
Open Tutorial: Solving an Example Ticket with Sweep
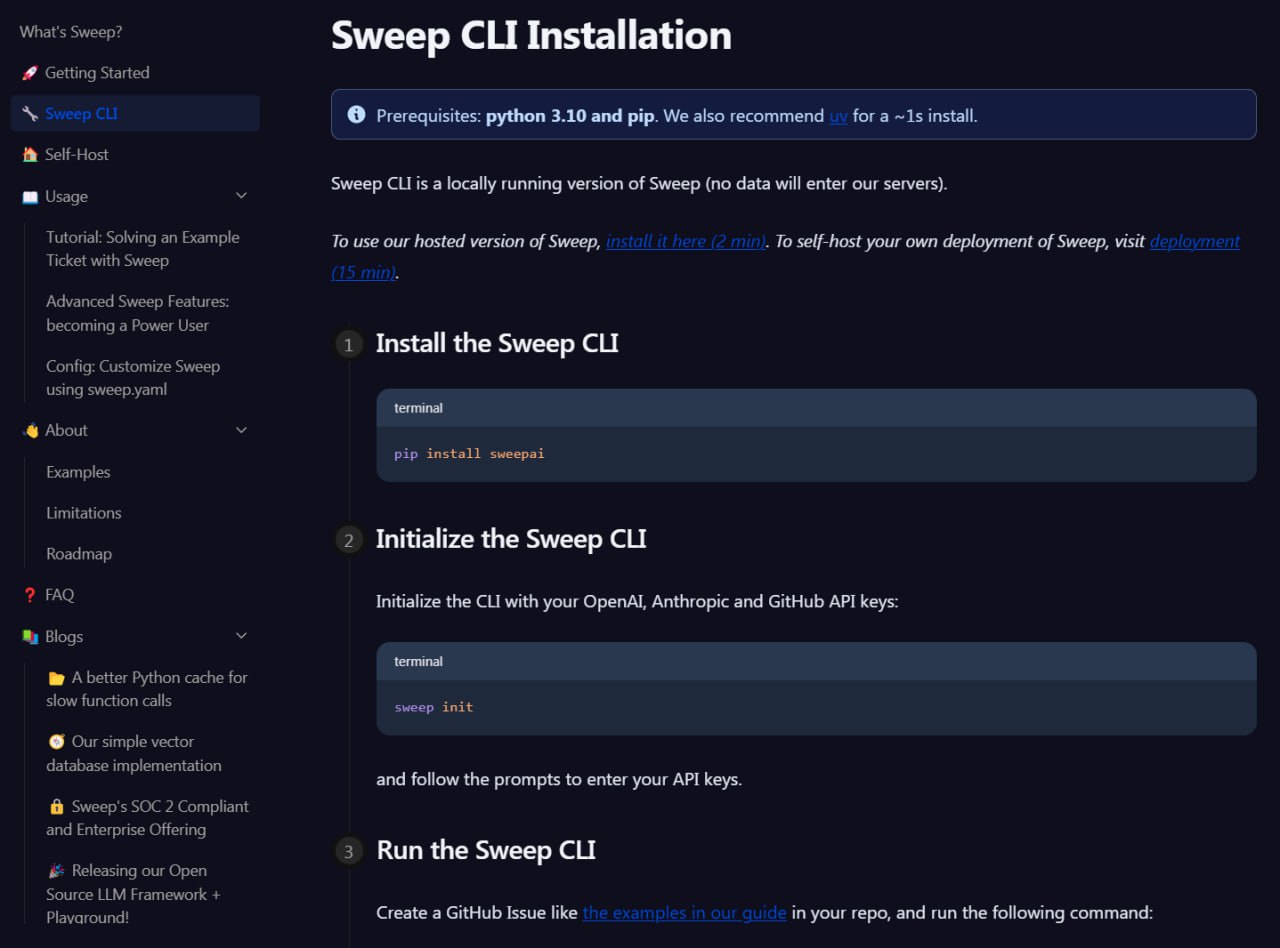point(143,249)
